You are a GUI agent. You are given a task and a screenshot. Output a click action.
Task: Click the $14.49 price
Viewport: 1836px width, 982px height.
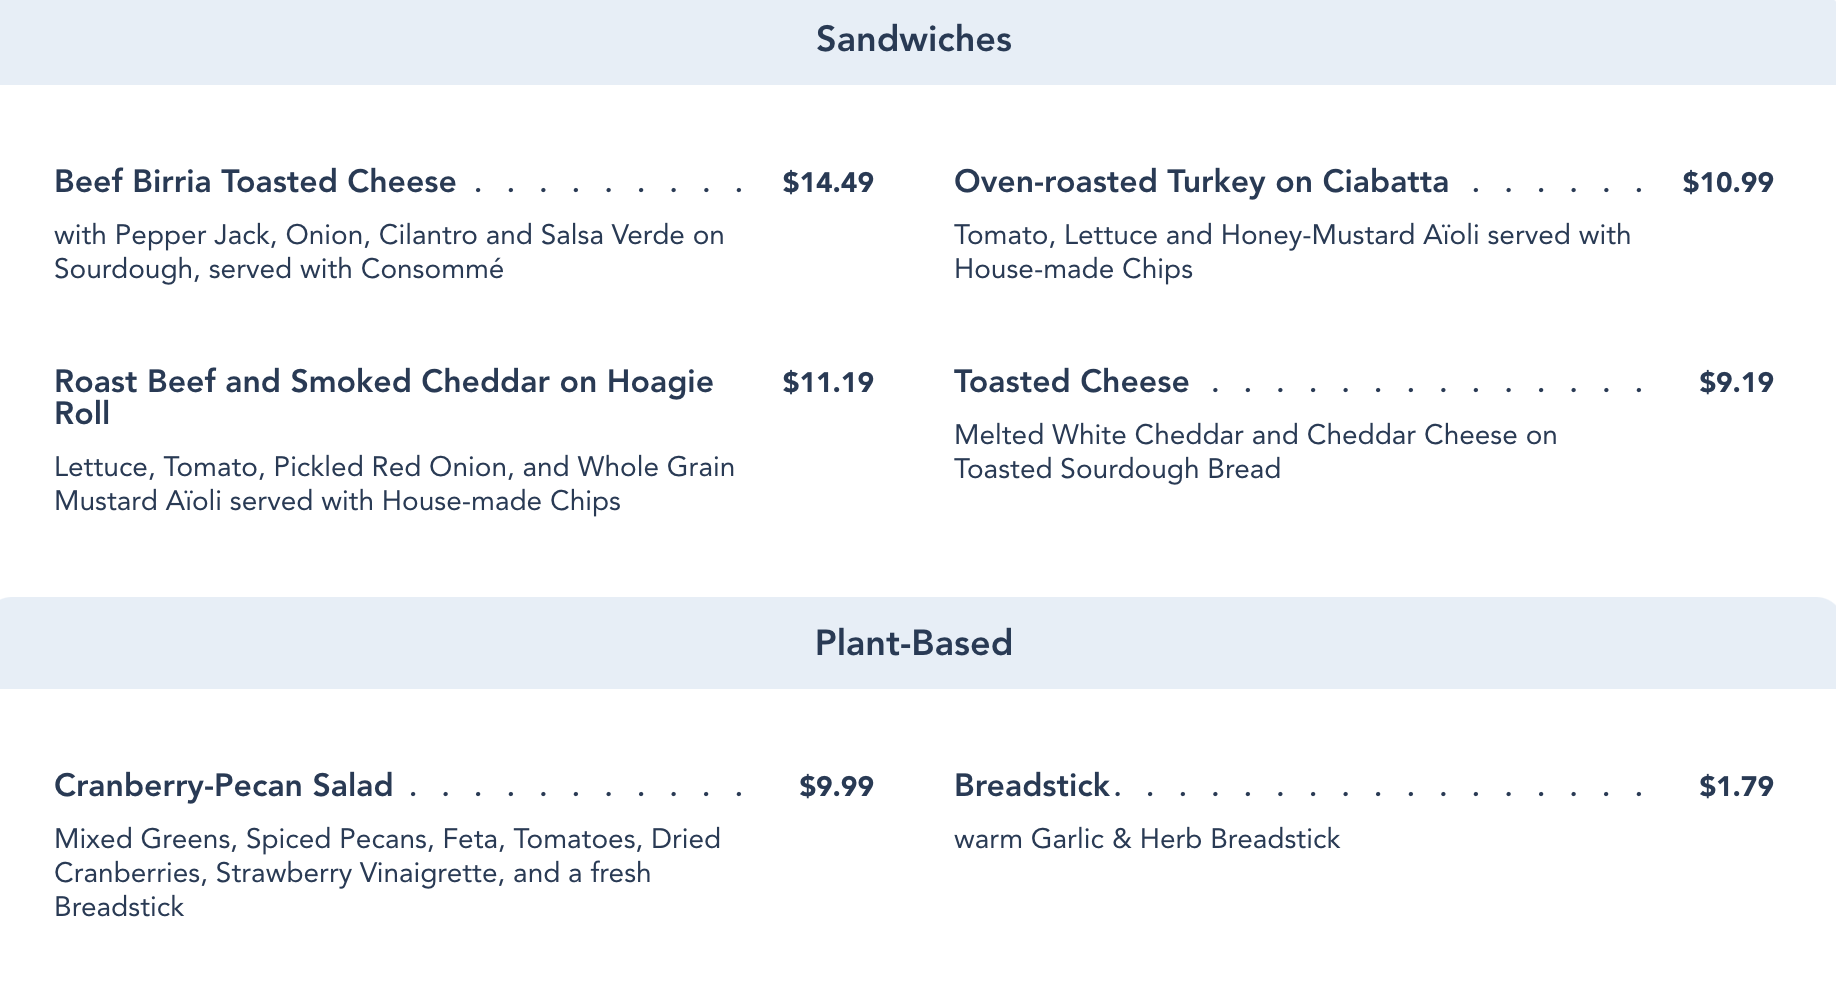(828, 182)
